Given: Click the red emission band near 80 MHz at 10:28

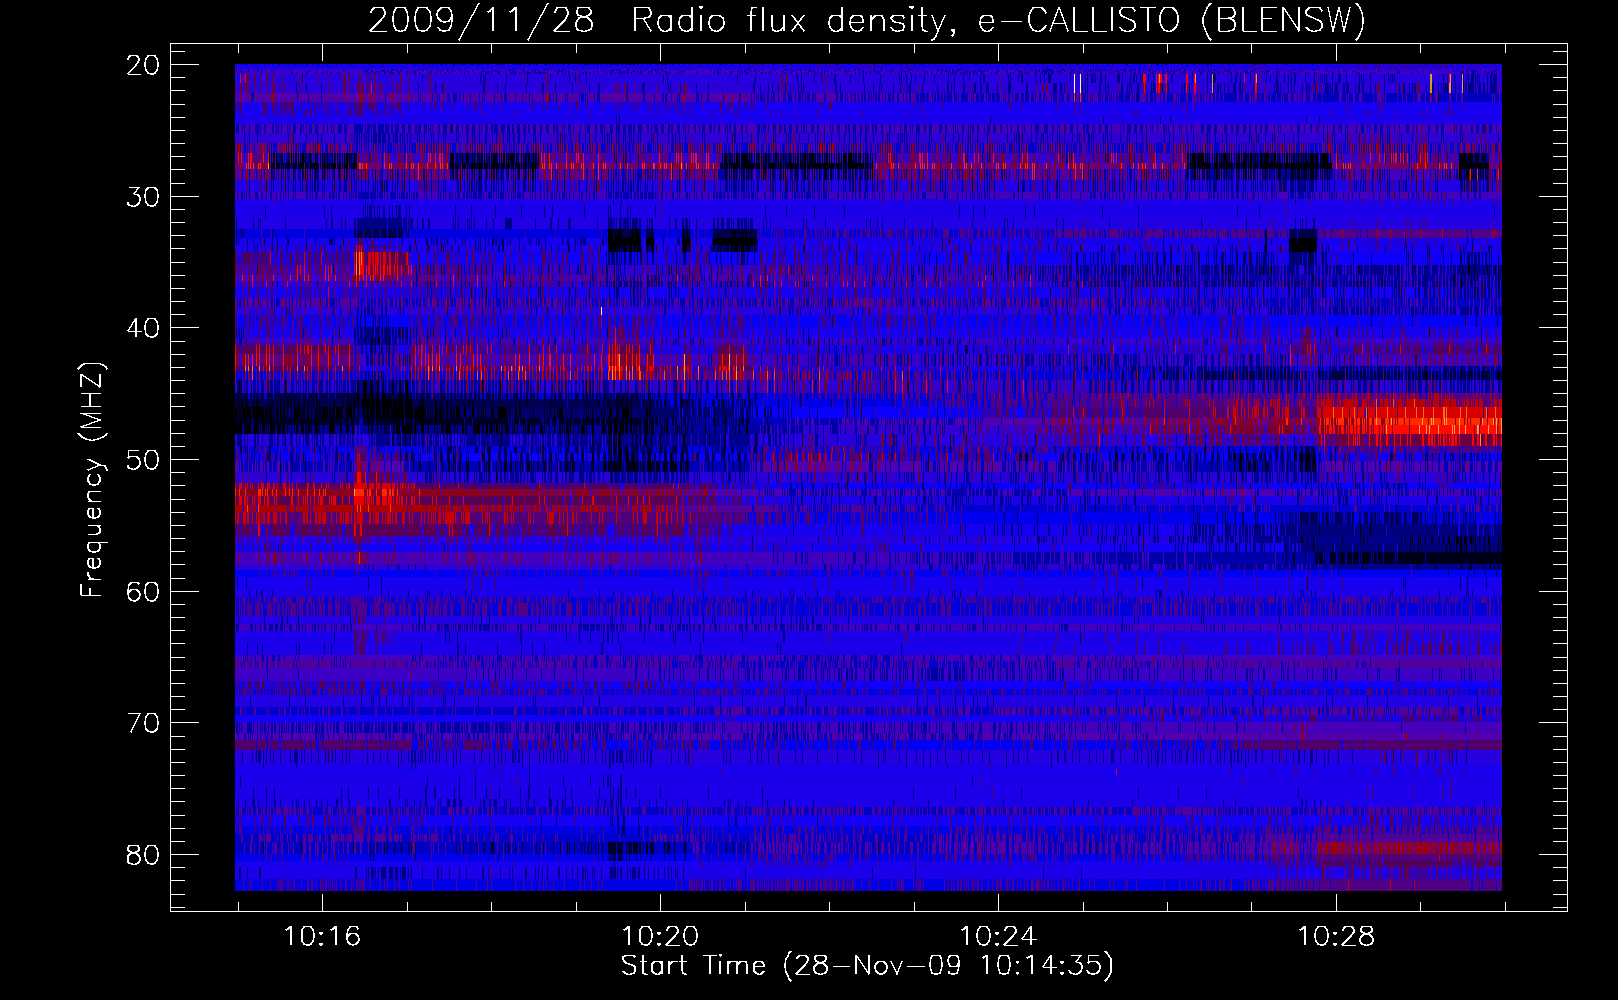Looking at the screenshot, I should coord(1408,849).
